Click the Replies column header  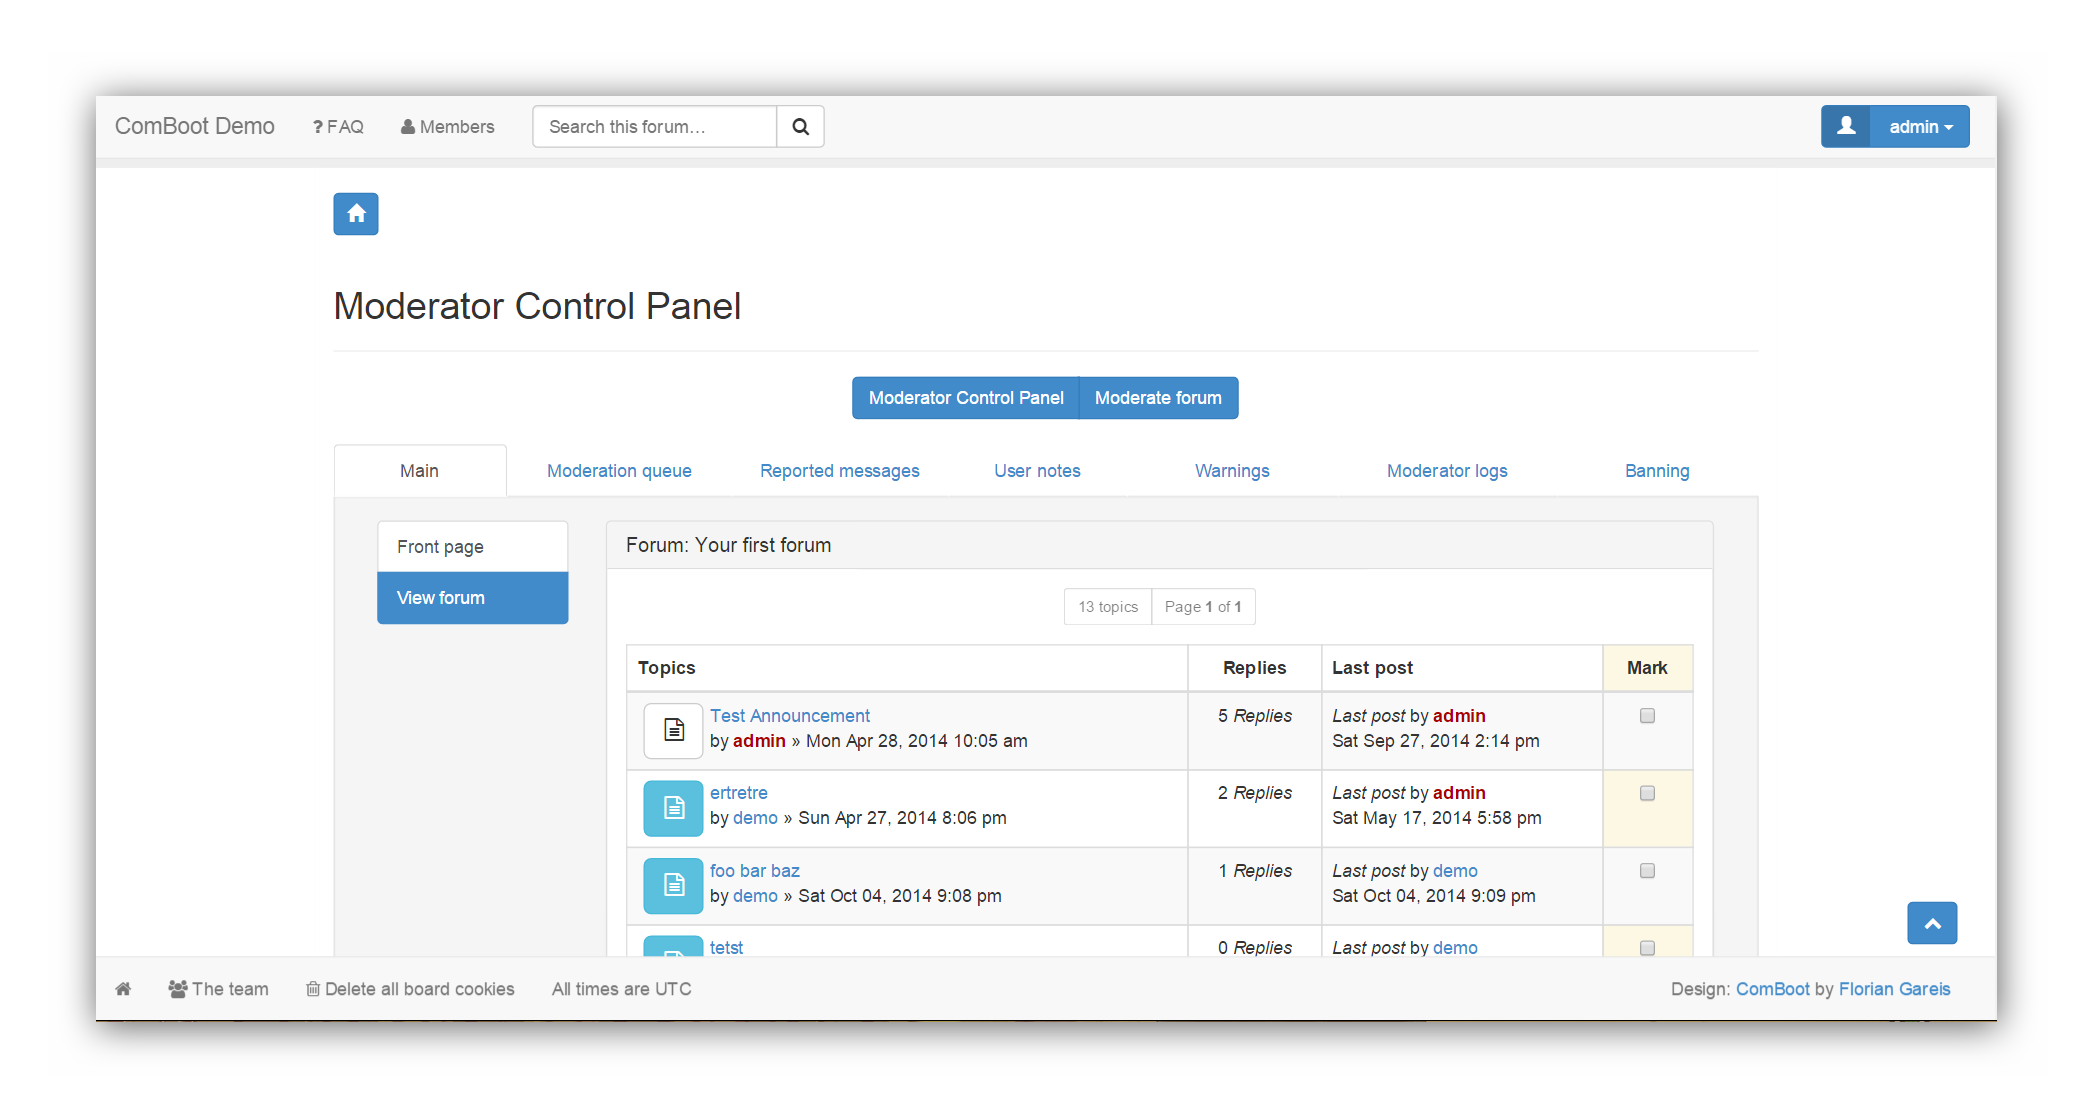pos(1254,668)
